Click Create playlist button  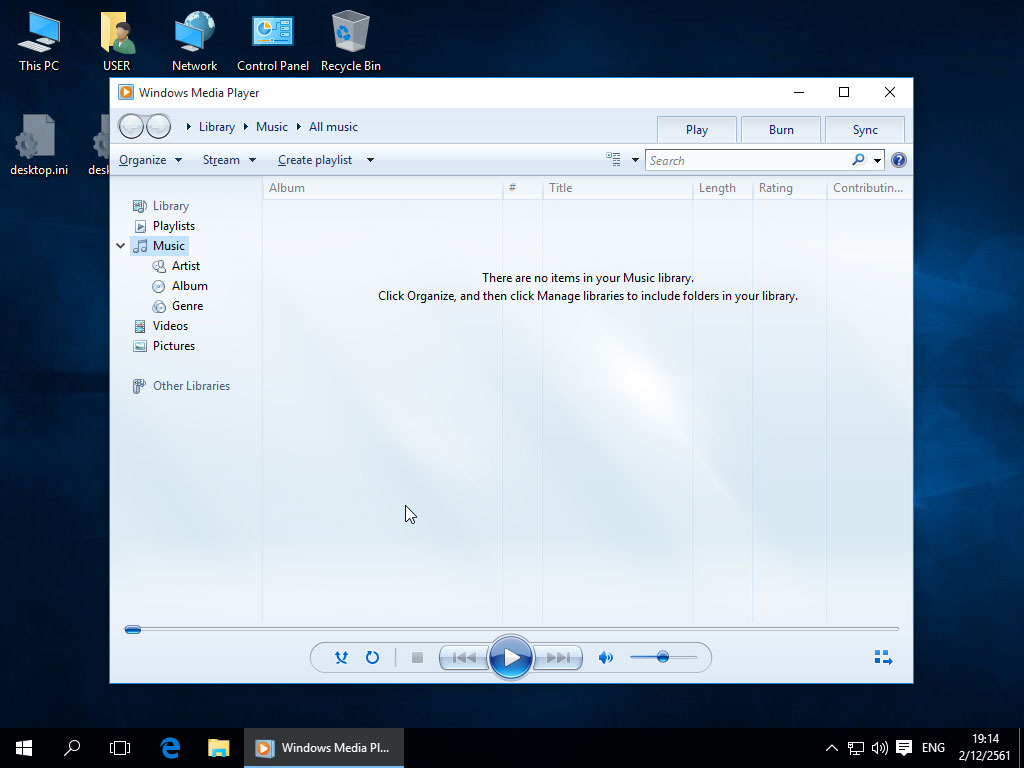(315, 160)
